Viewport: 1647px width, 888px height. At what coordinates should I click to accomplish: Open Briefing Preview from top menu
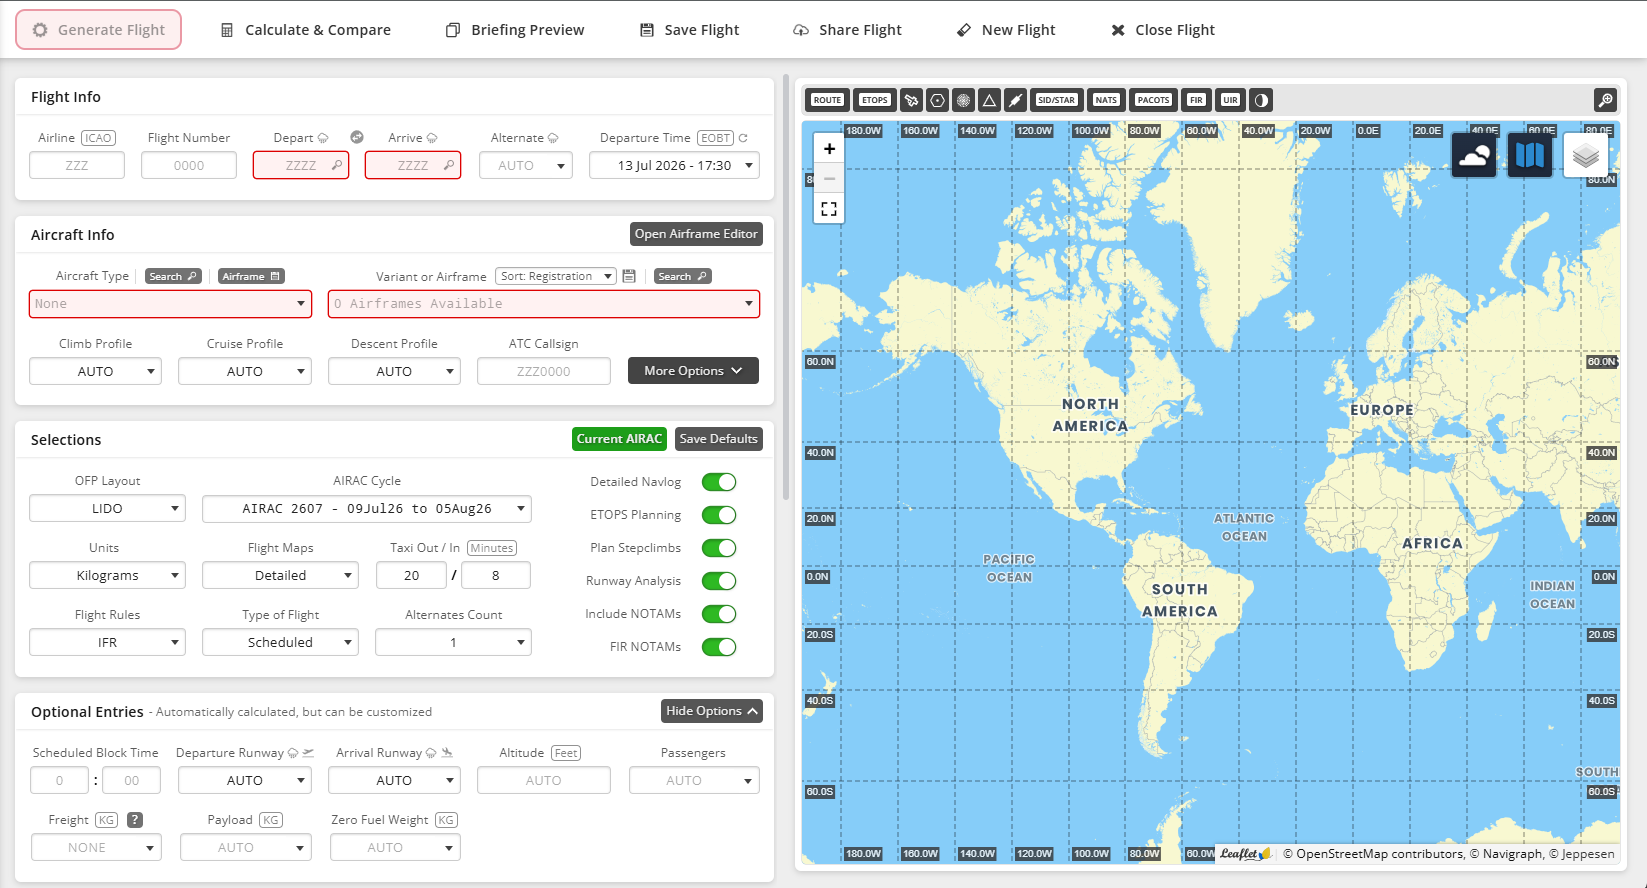(515, 30)
